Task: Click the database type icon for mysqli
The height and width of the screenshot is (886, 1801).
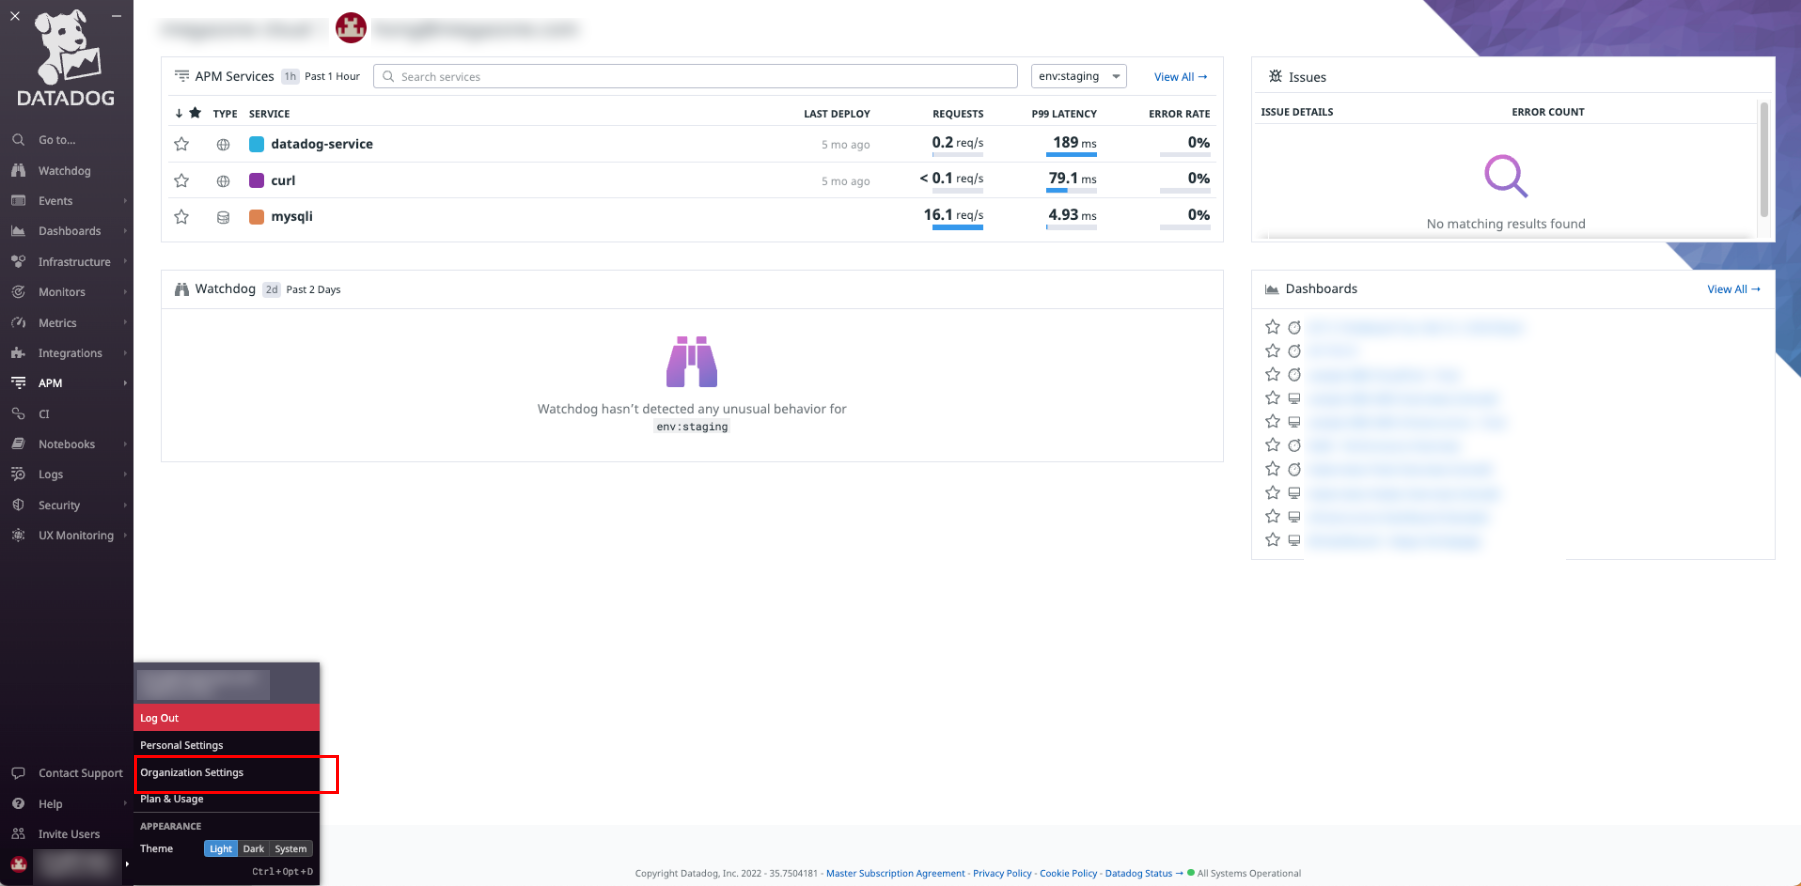Action: pyautogui.click(x=223, y=217)
